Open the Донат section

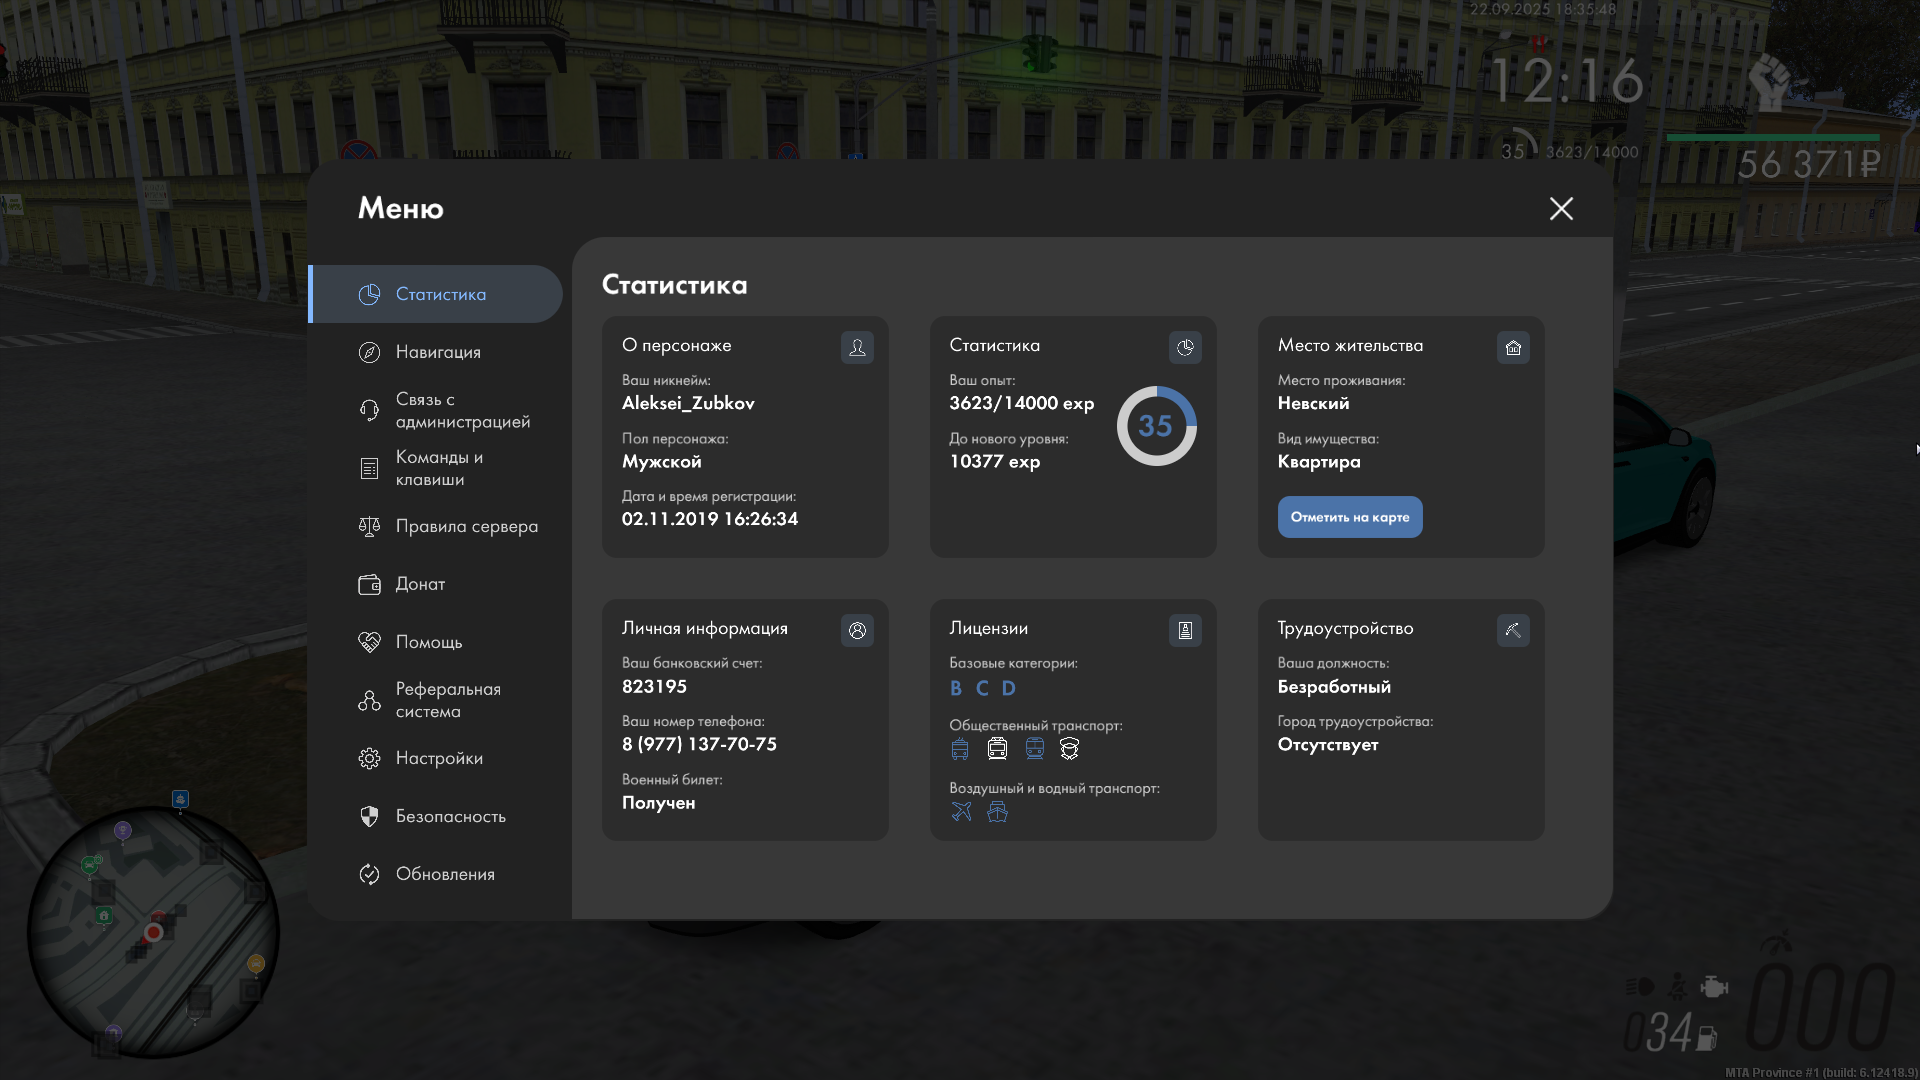click(x=420, y=584)
